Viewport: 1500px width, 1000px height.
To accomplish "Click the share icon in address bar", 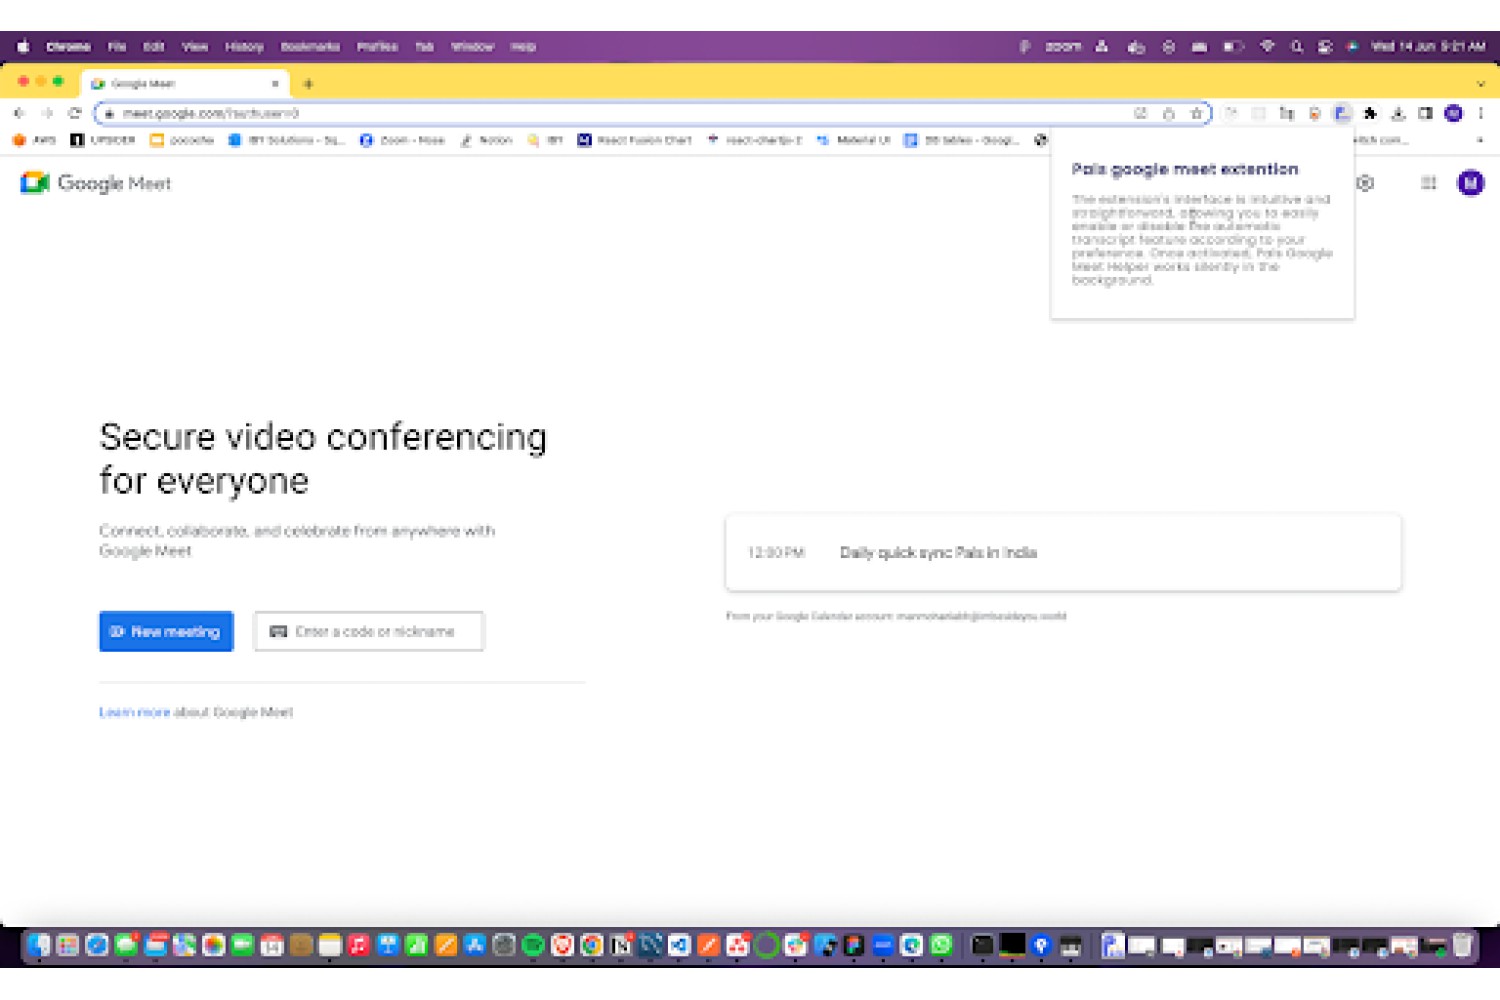I will point(1168,113).
